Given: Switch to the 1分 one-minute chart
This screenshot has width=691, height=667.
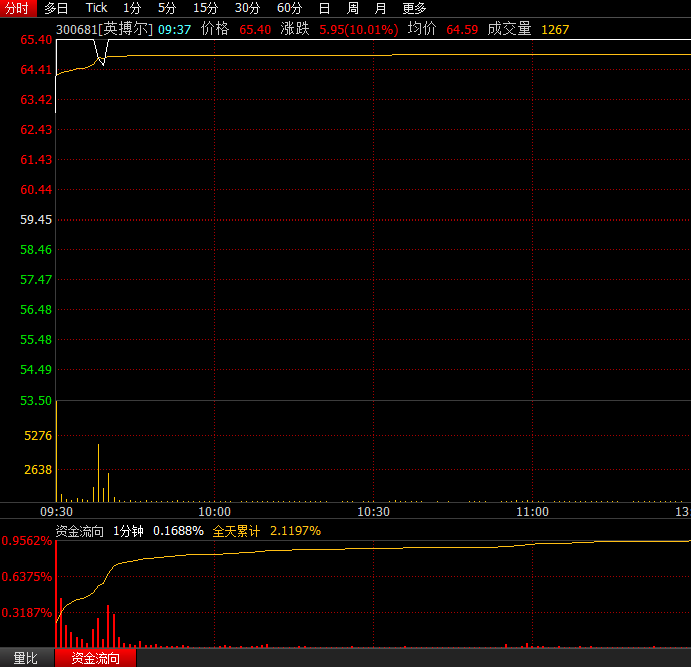Looking at the screenshot, I should (132, 8).
